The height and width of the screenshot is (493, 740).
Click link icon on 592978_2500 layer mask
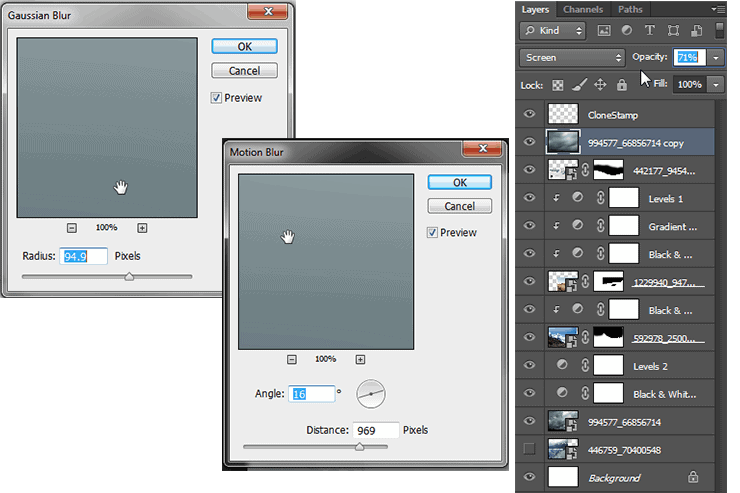(585, 338)
